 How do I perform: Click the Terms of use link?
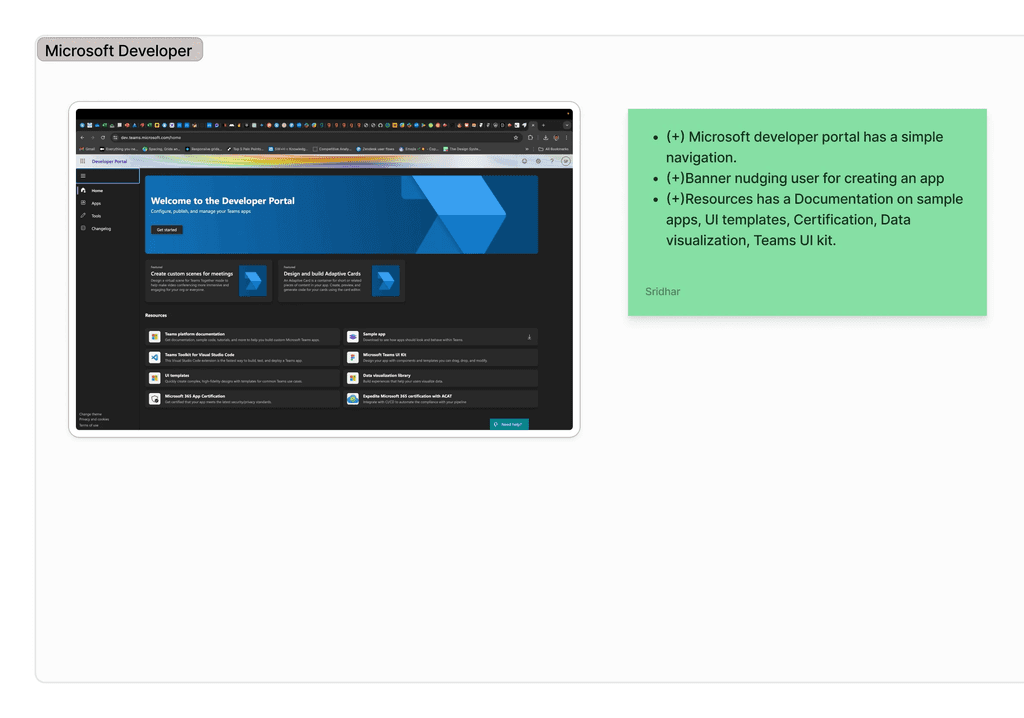[89, 425]
